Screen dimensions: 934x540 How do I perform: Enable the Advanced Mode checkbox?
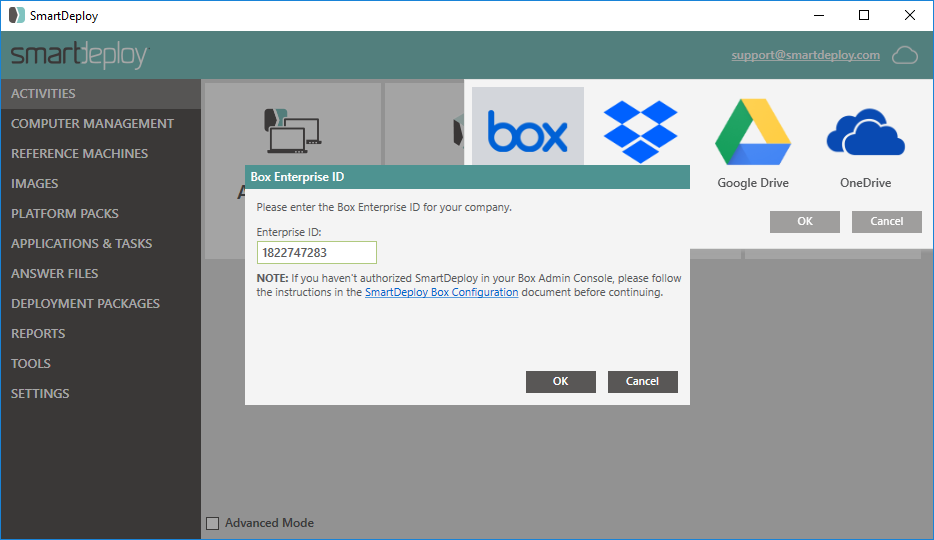point(213,523)
